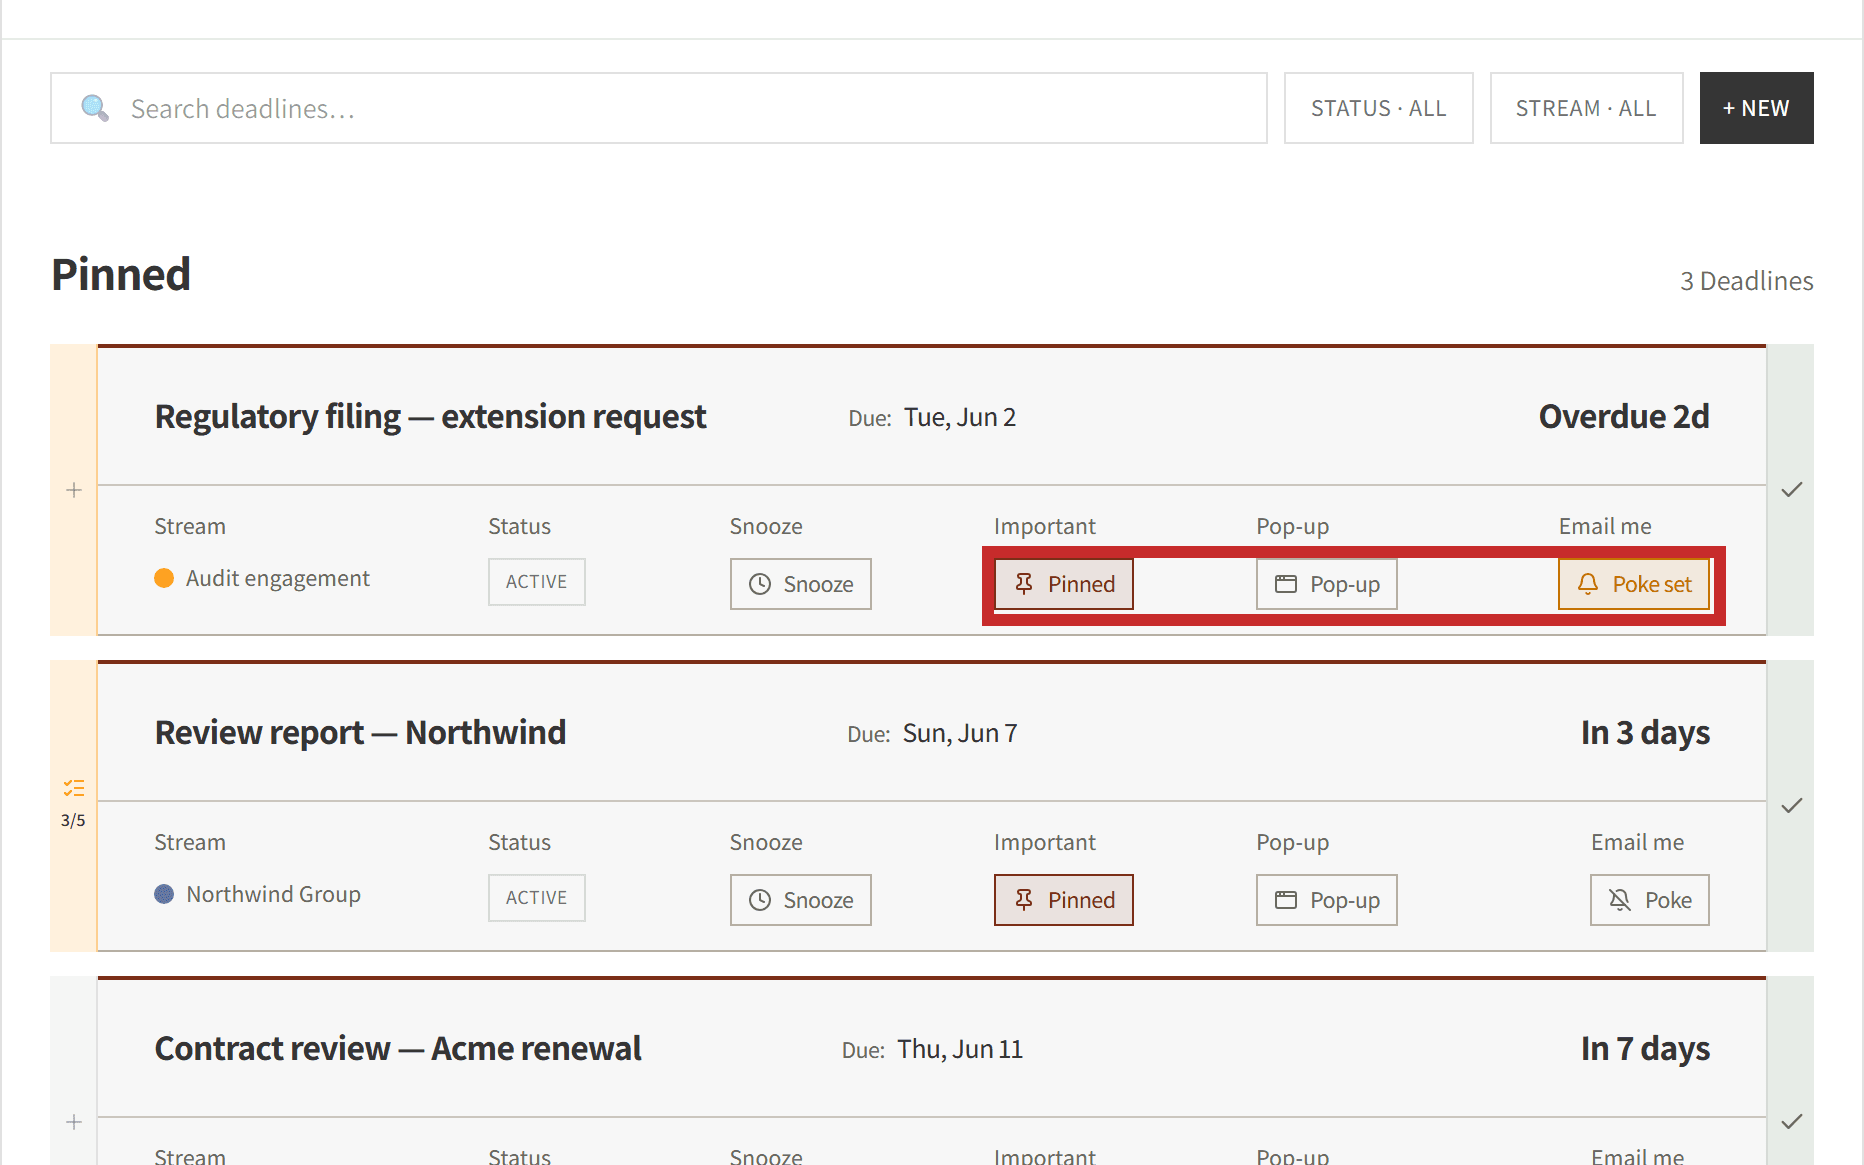Snooze the Review report deadline
This screenshot has height=1165, width=1864.
pyautogui.click(x=800, y=900)
